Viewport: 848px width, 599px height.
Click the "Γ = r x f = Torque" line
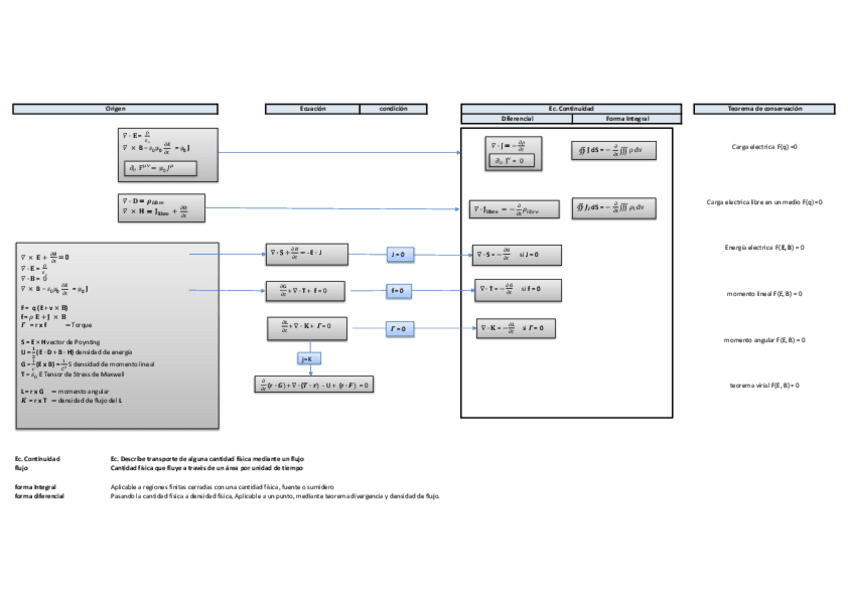[57, 325]
